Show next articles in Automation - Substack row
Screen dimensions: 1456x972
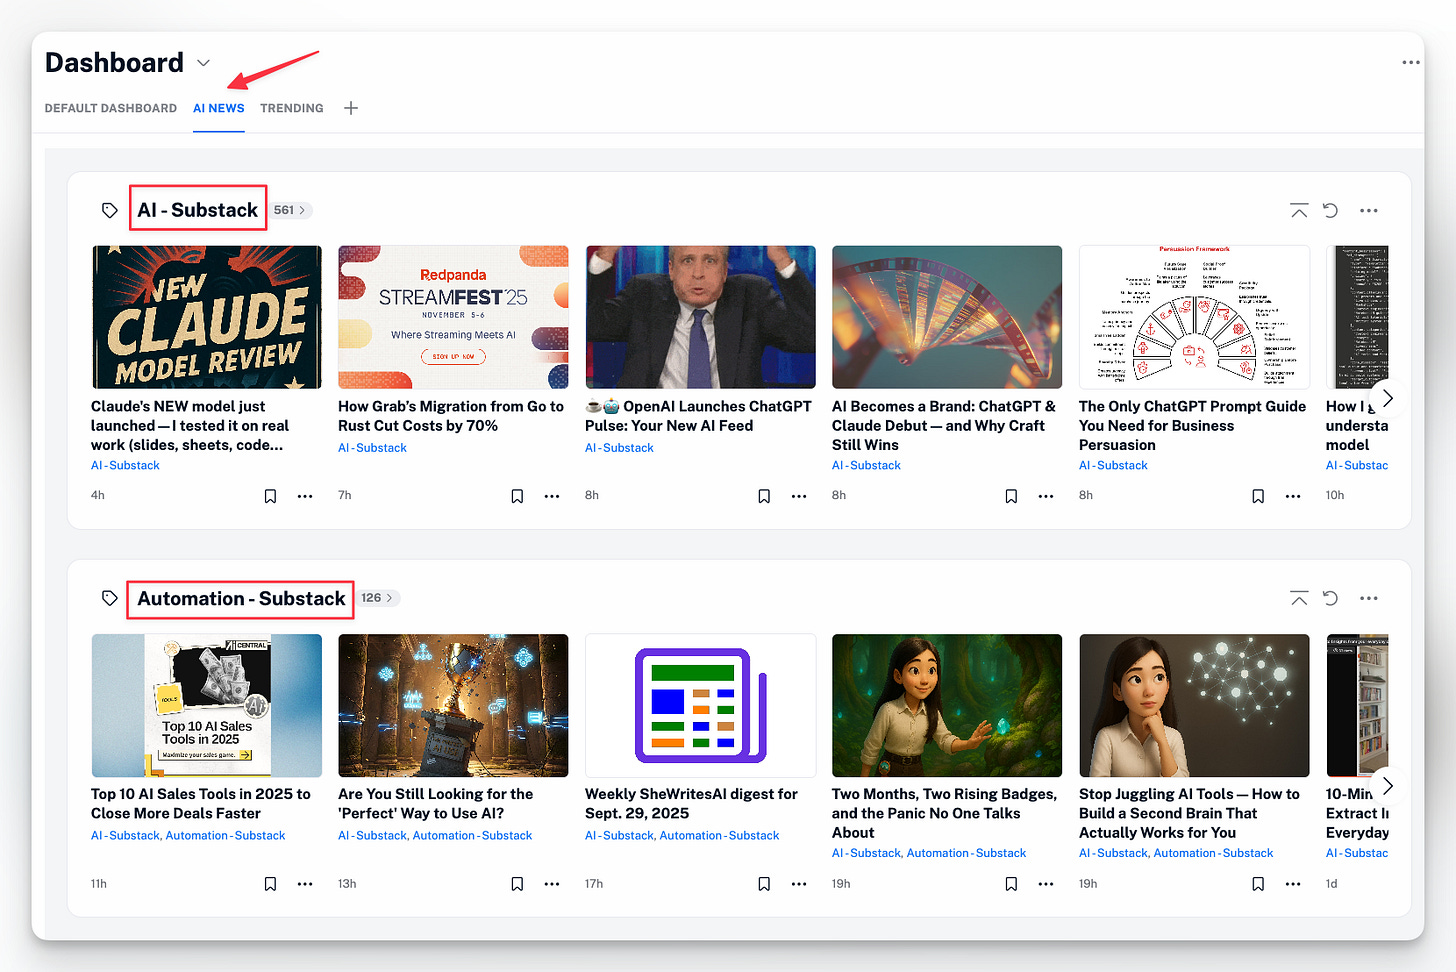pyautogui.click(x=1387, y=786)
